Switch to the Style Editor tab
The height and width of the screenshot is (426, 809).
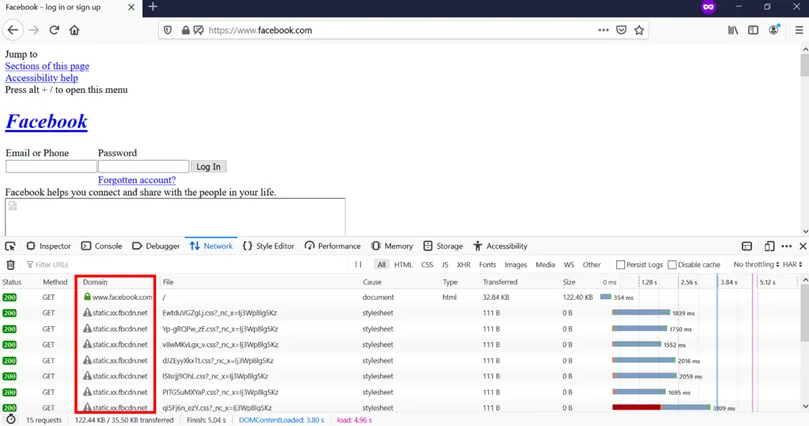pos(268,246)
